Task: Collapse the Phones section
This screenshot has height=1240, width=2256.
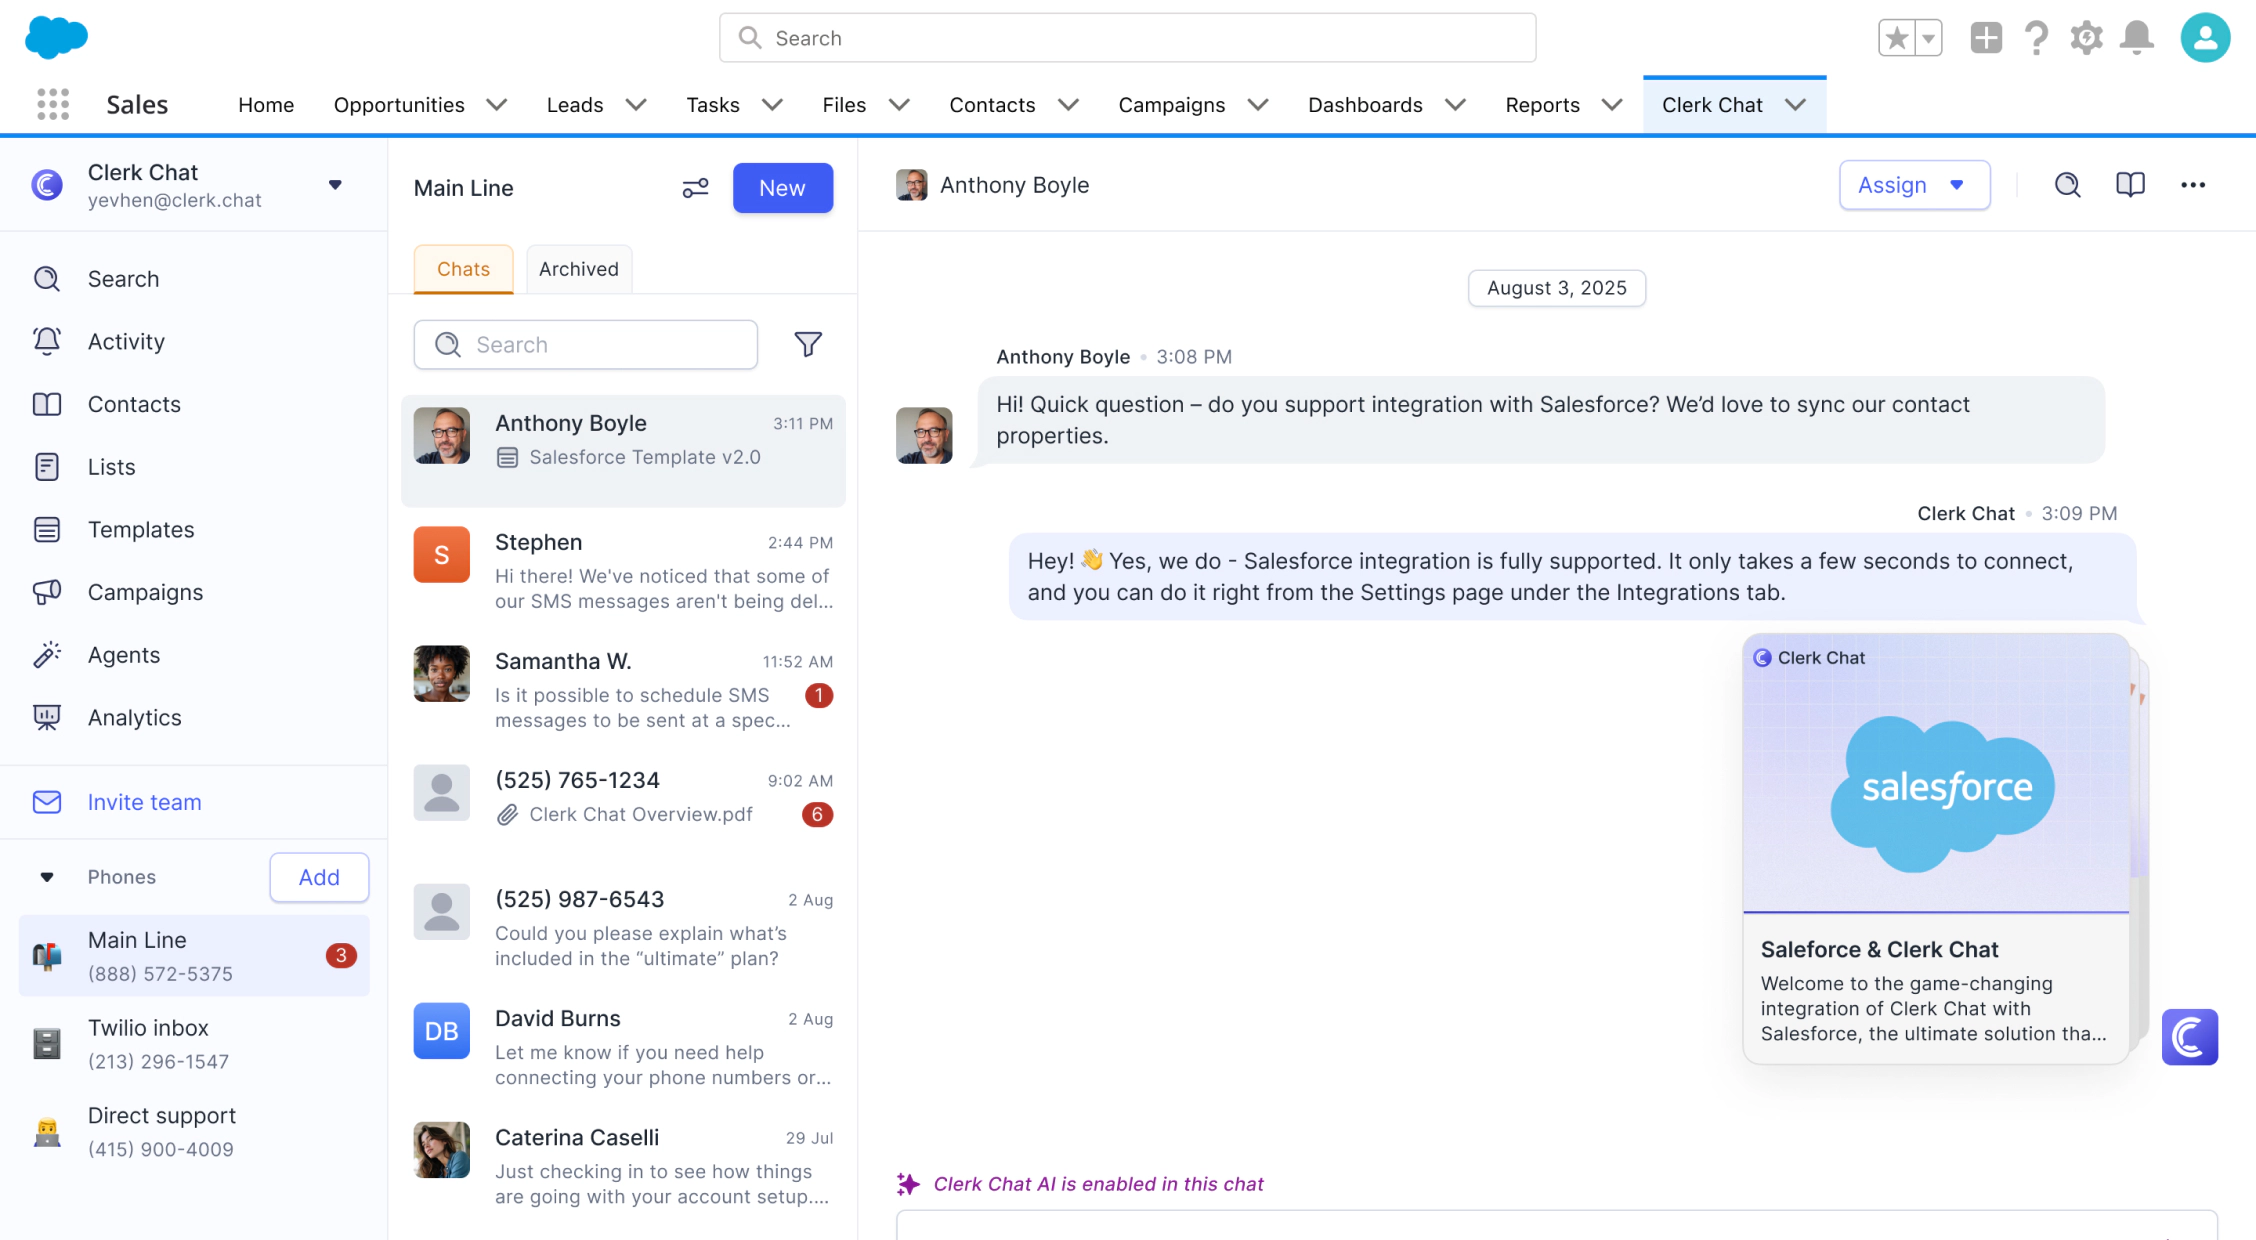Action: (x=46, y=877)
